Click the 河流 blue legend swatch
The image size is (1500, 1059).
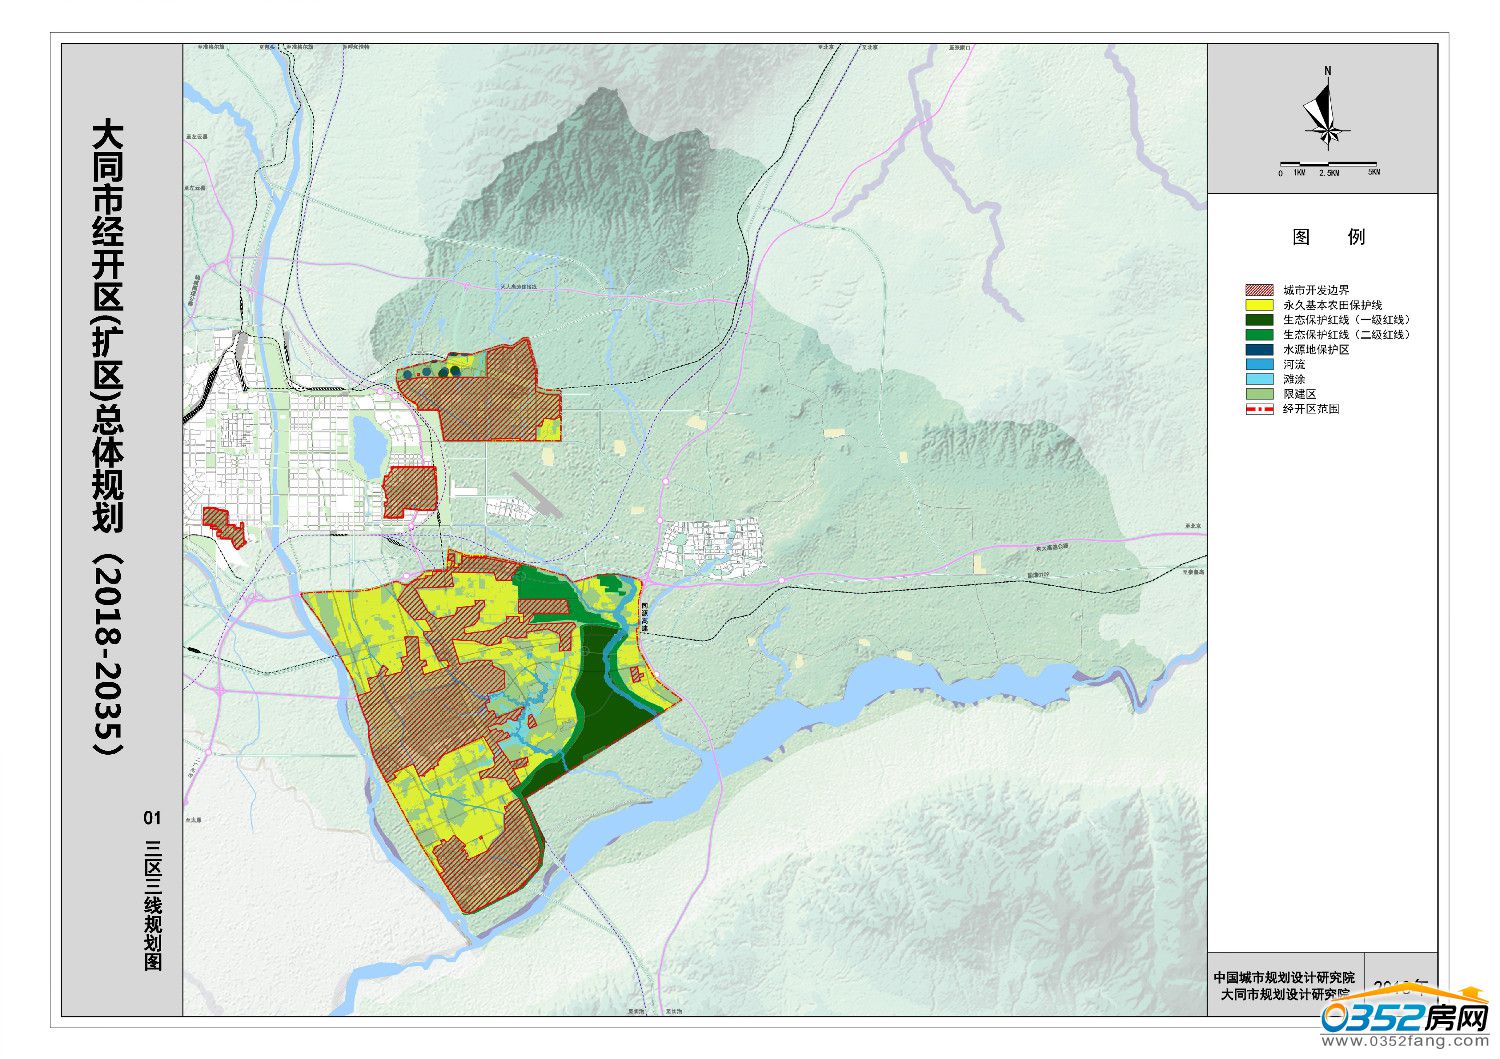[x=1259, y=365]
